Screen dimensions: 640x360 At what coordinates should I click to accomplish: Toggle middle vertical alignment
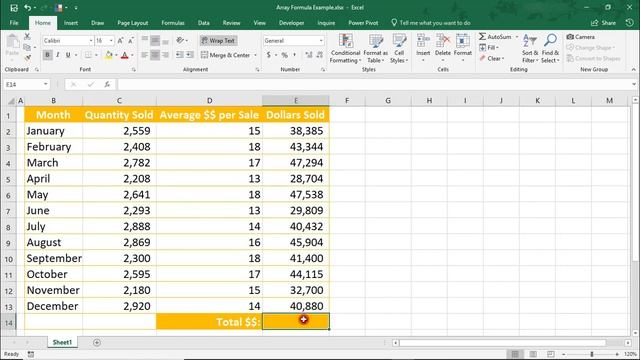(155, 40)
